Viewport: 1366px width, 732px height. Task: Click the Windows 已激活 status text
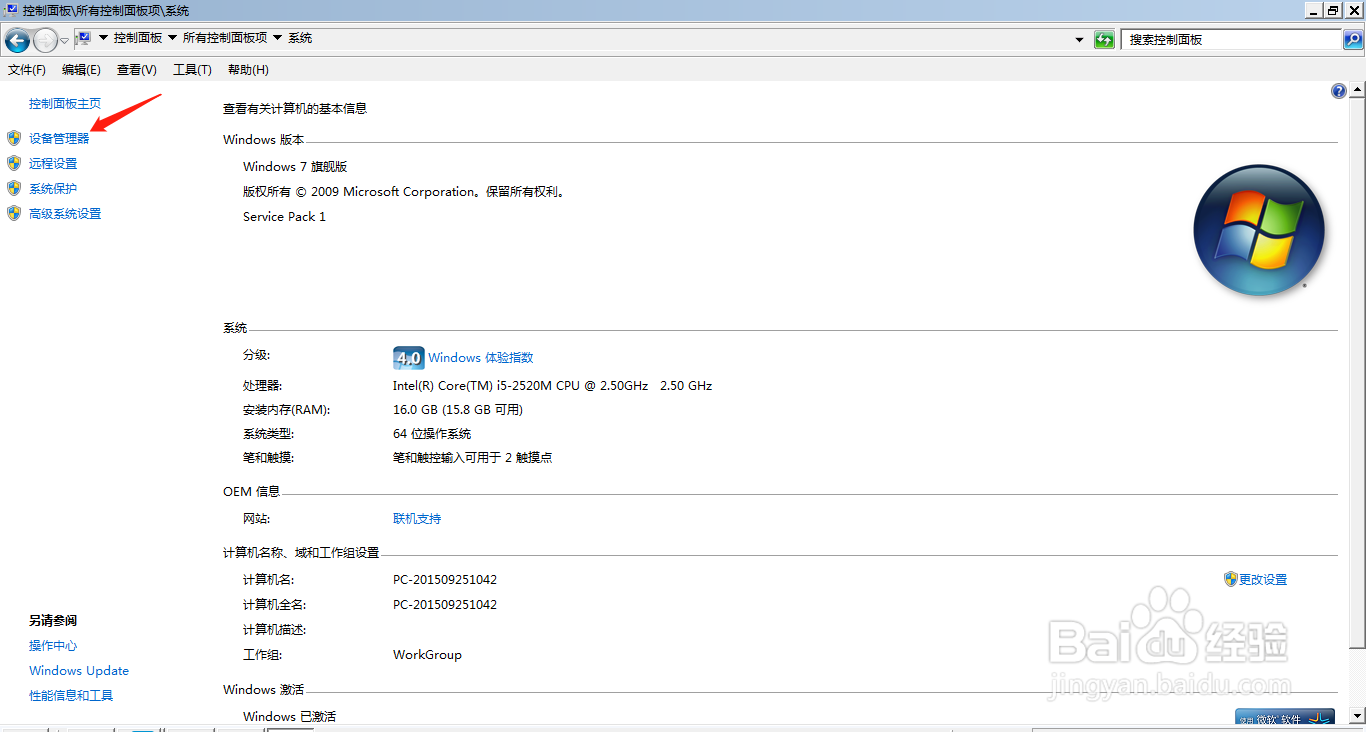click(289, 717)
